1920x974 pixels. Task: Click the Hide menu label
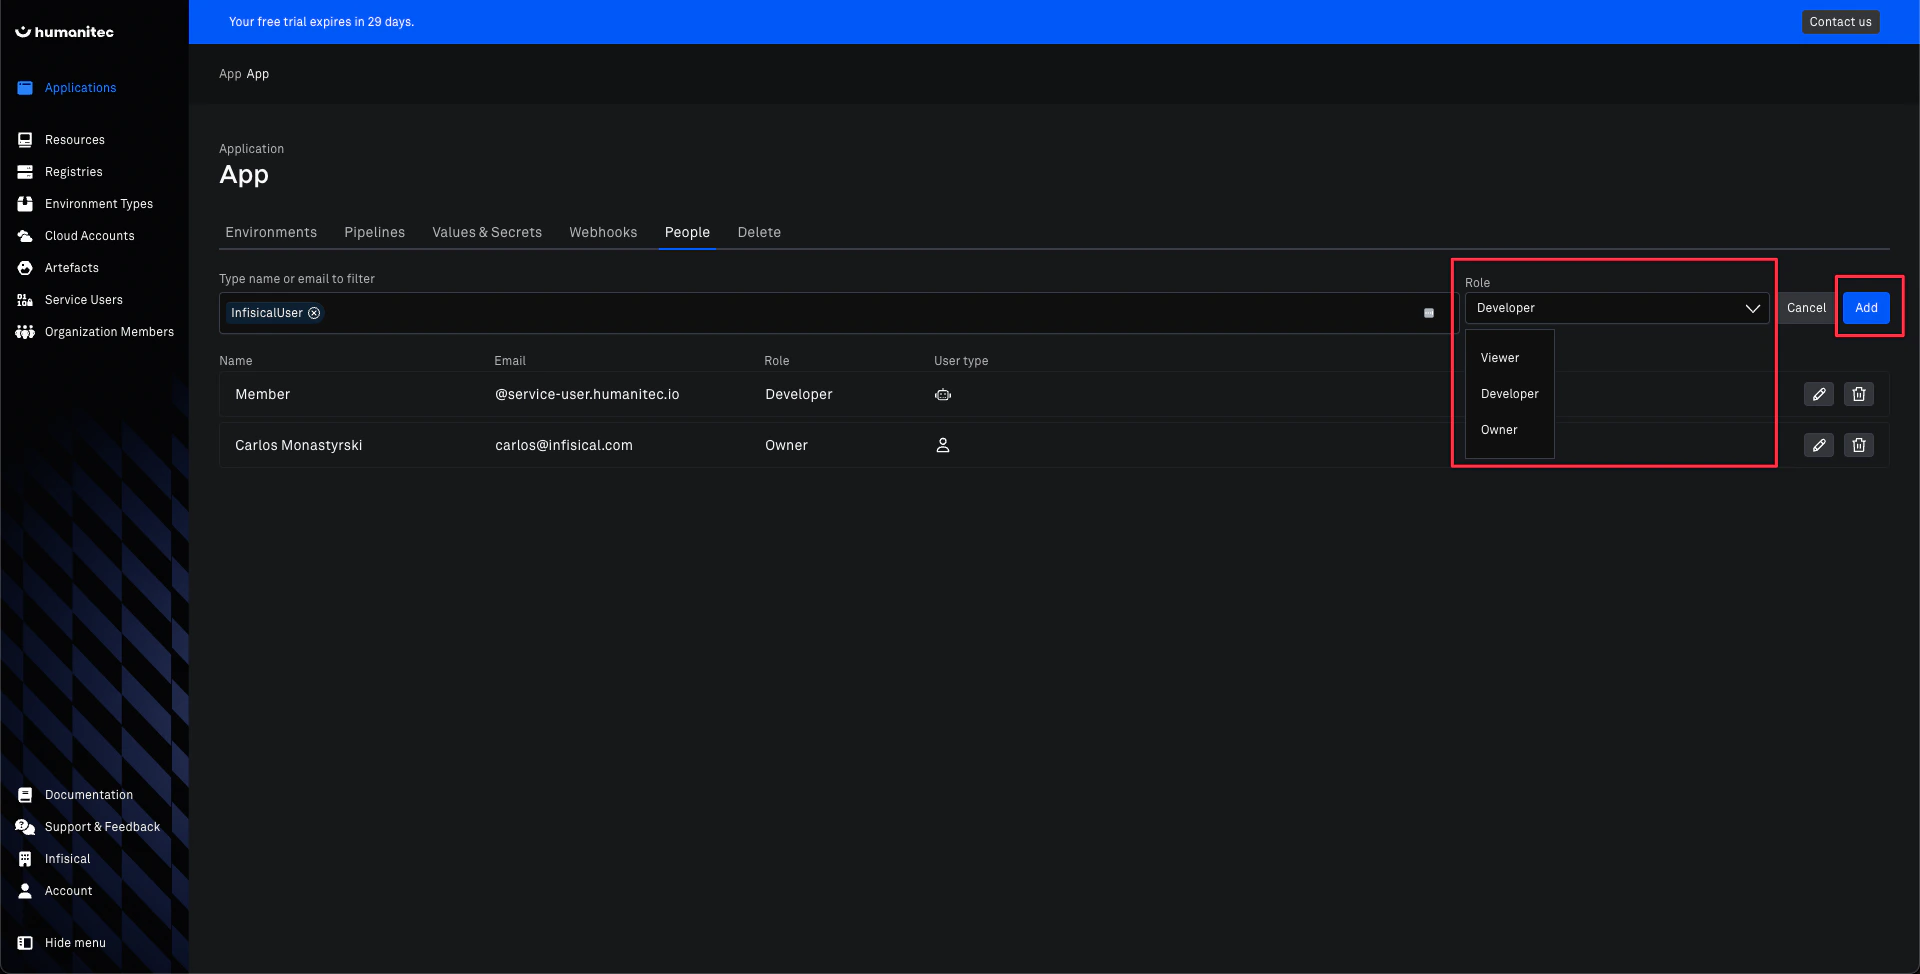pyautogui.click(x=75, y=943)
